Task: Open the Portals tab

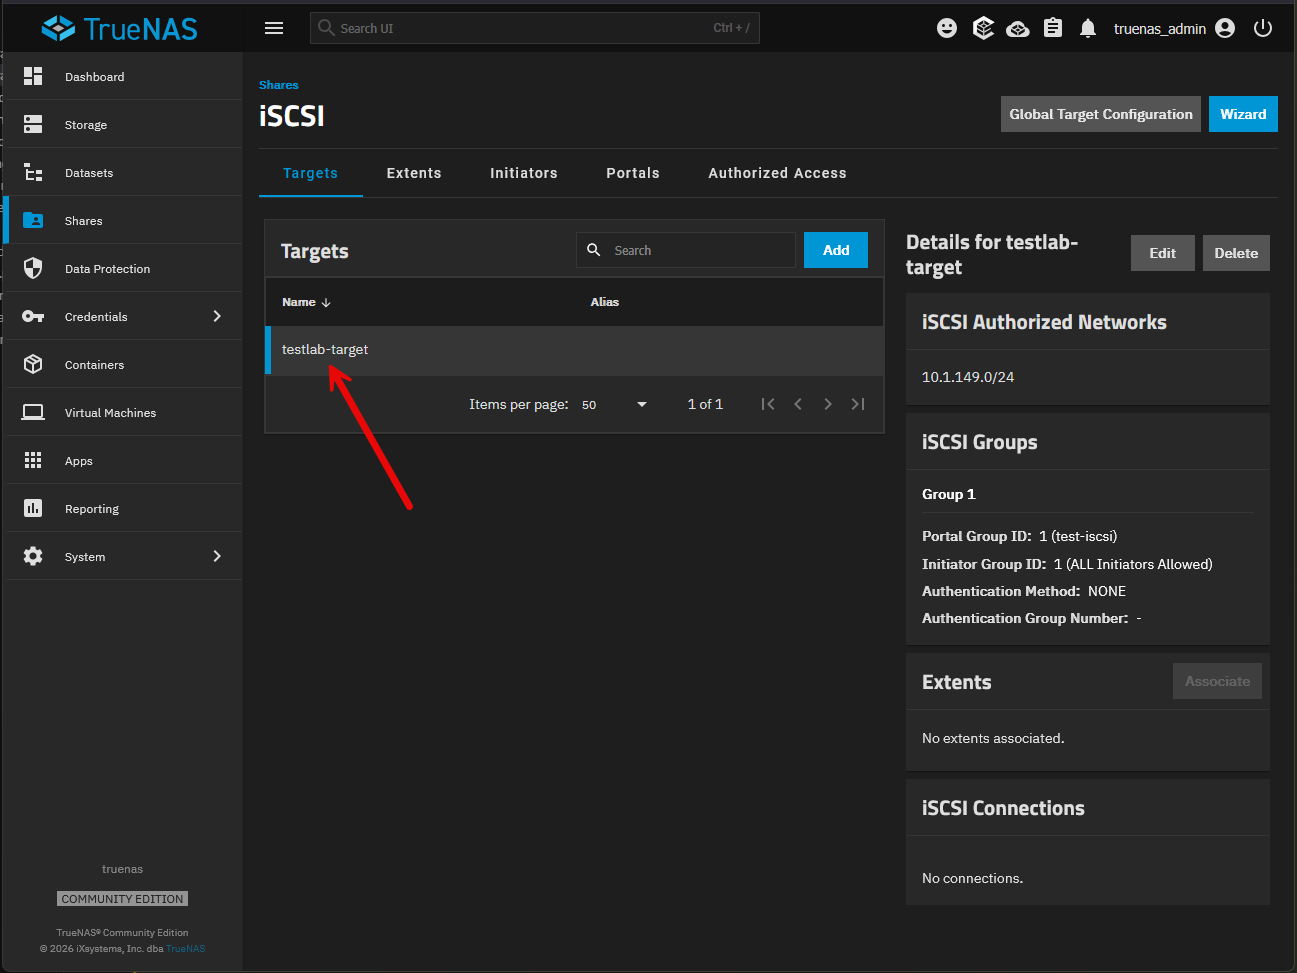Action: pyautogui.click(x=633, y=173)
